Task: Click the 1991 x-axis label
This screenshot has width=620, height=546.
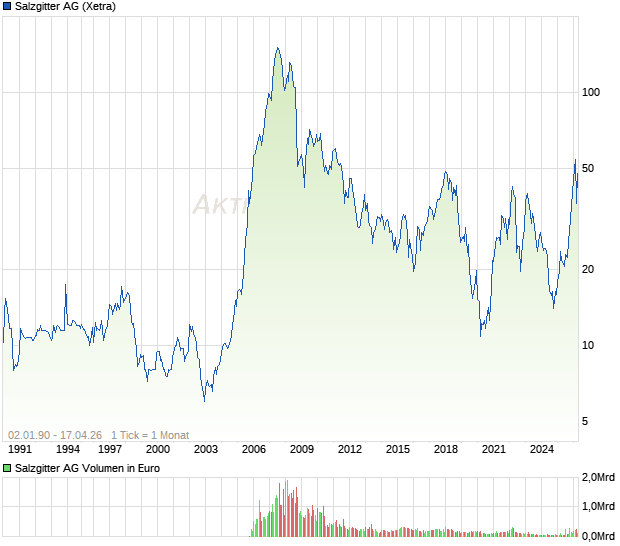Action: point(20,450)
